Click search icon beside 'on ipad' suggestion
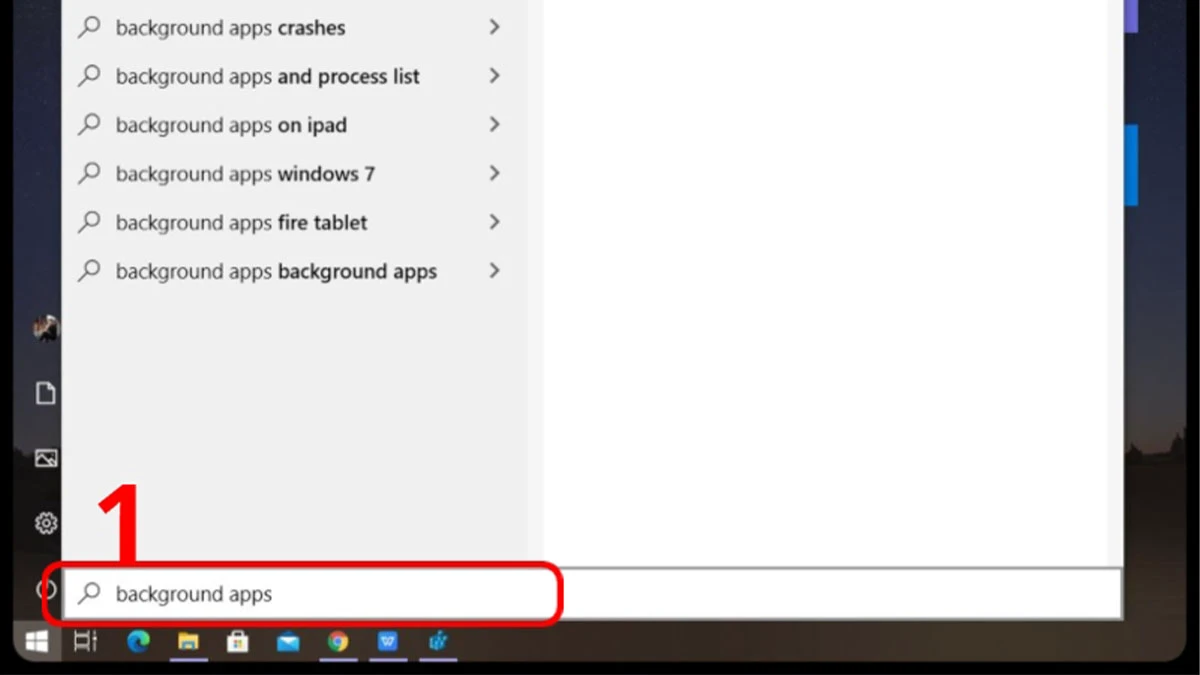The height and width of the screenshot is (675, 1200). click(x=90, y=124)
